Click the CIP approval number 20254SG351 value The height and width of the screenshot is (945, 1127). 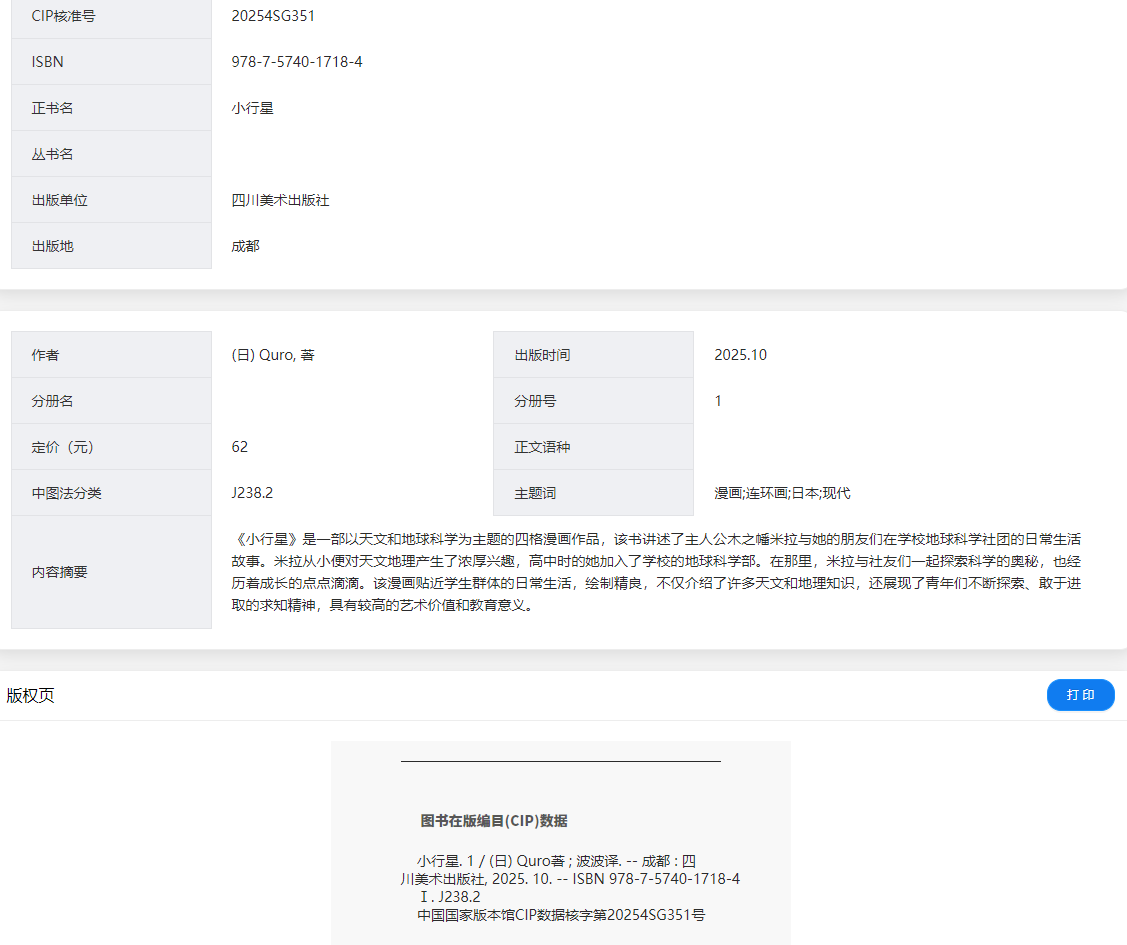(x=273, y=16)
